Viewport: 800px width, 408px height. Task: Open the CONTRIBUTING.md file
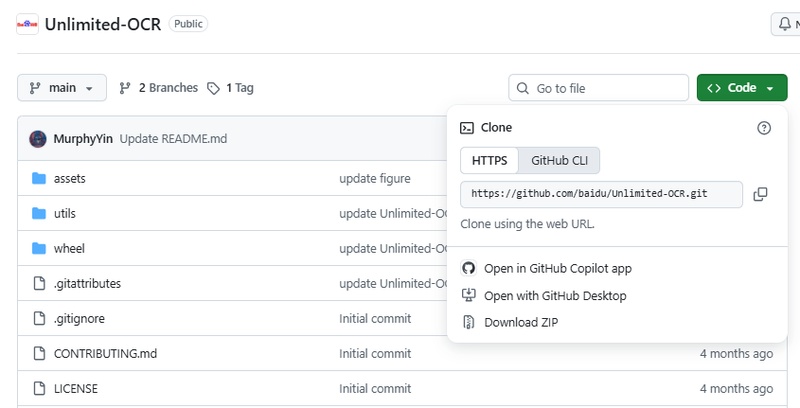tap(106, 353)
